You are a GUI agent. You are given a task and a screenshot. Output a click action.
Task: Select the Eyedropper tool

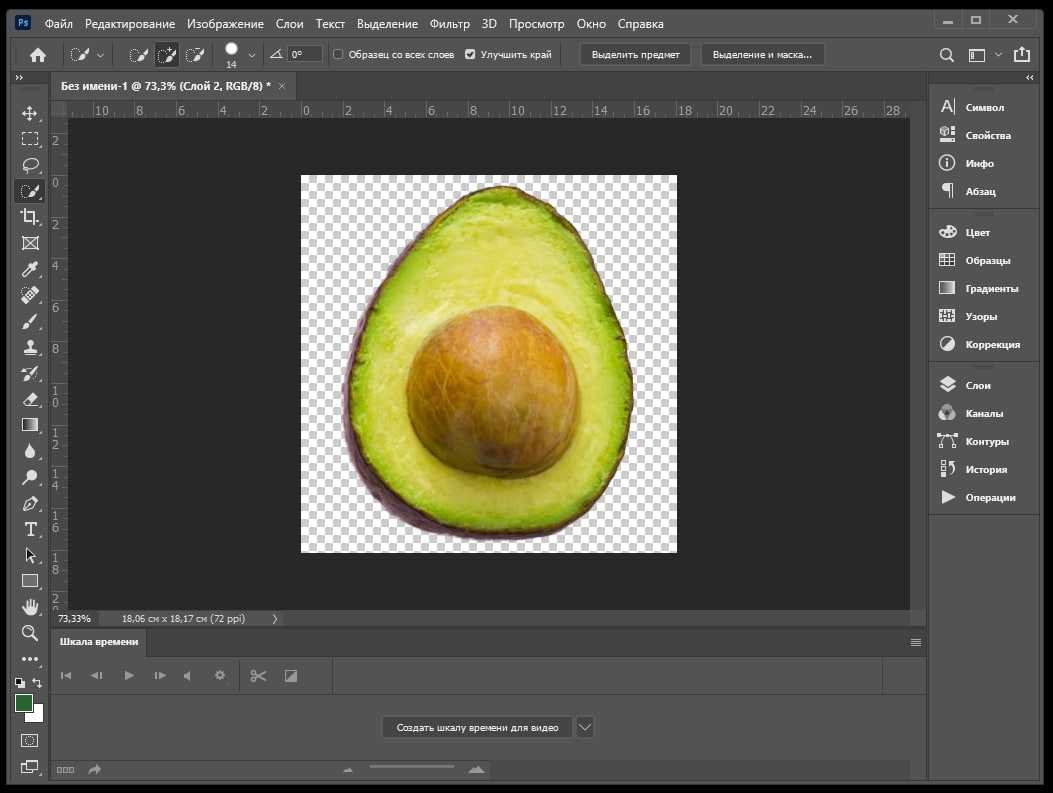tap(30, 269)
